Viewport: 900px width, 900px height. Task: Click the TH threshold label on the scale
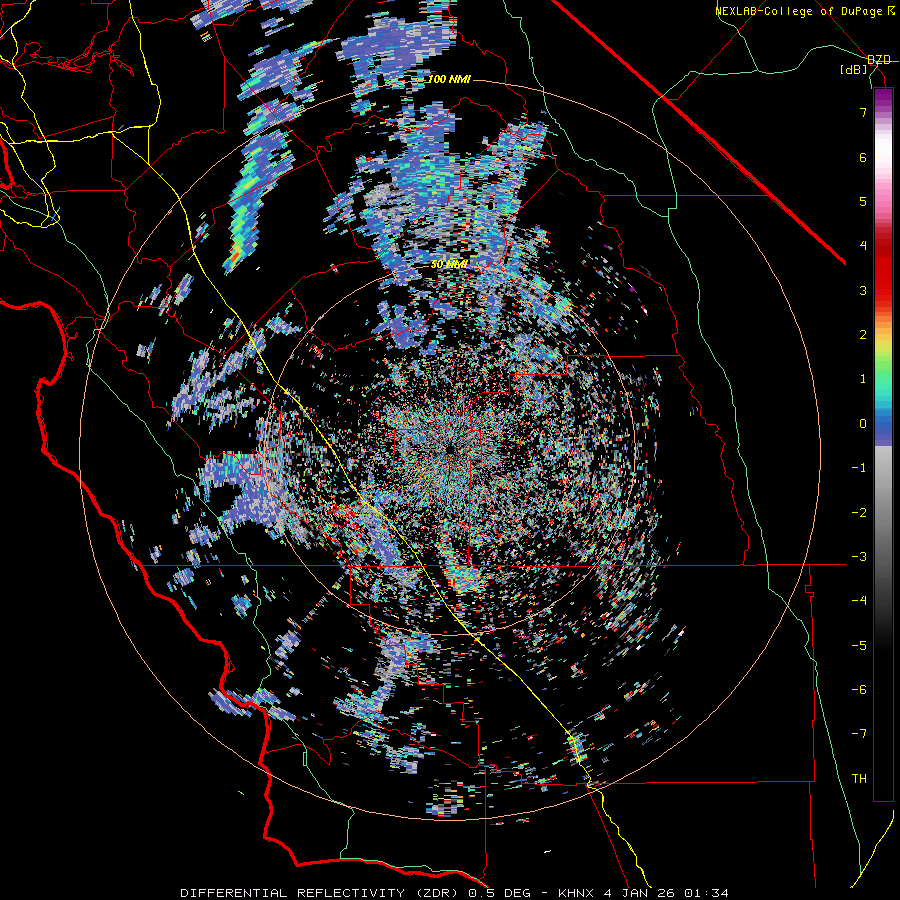click(x=859, y=779)
